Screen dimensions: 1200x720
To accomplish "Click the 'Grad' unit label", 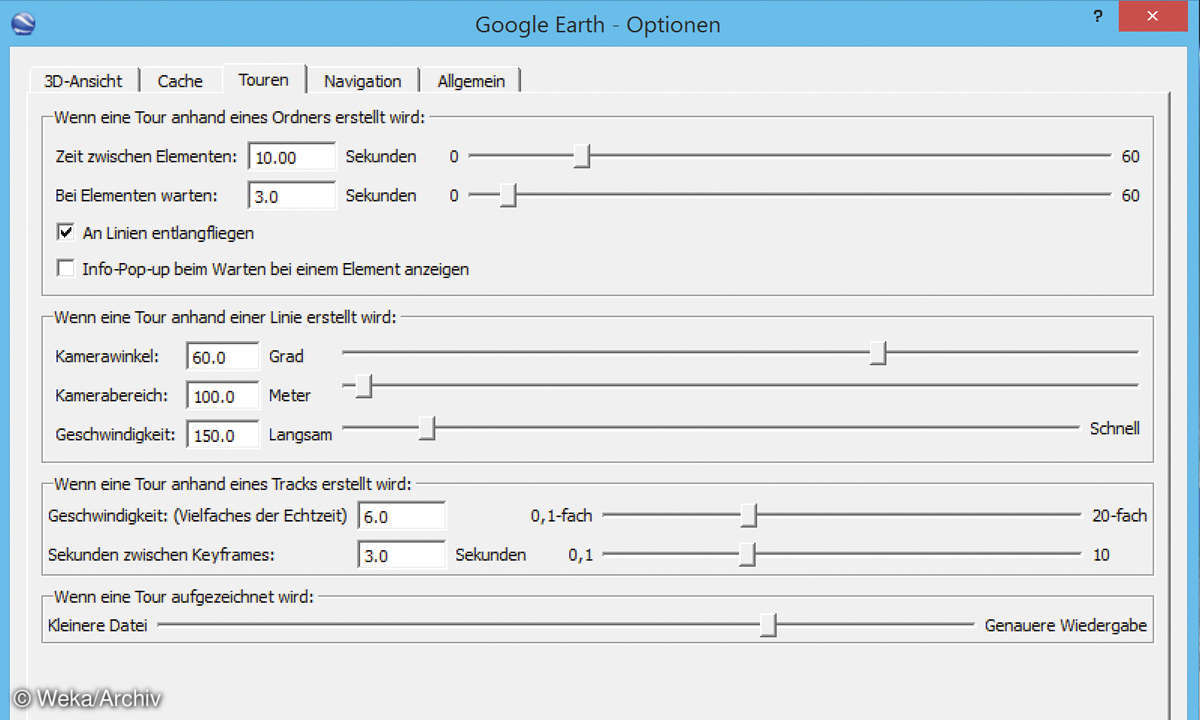I will [x=286, y=356].
